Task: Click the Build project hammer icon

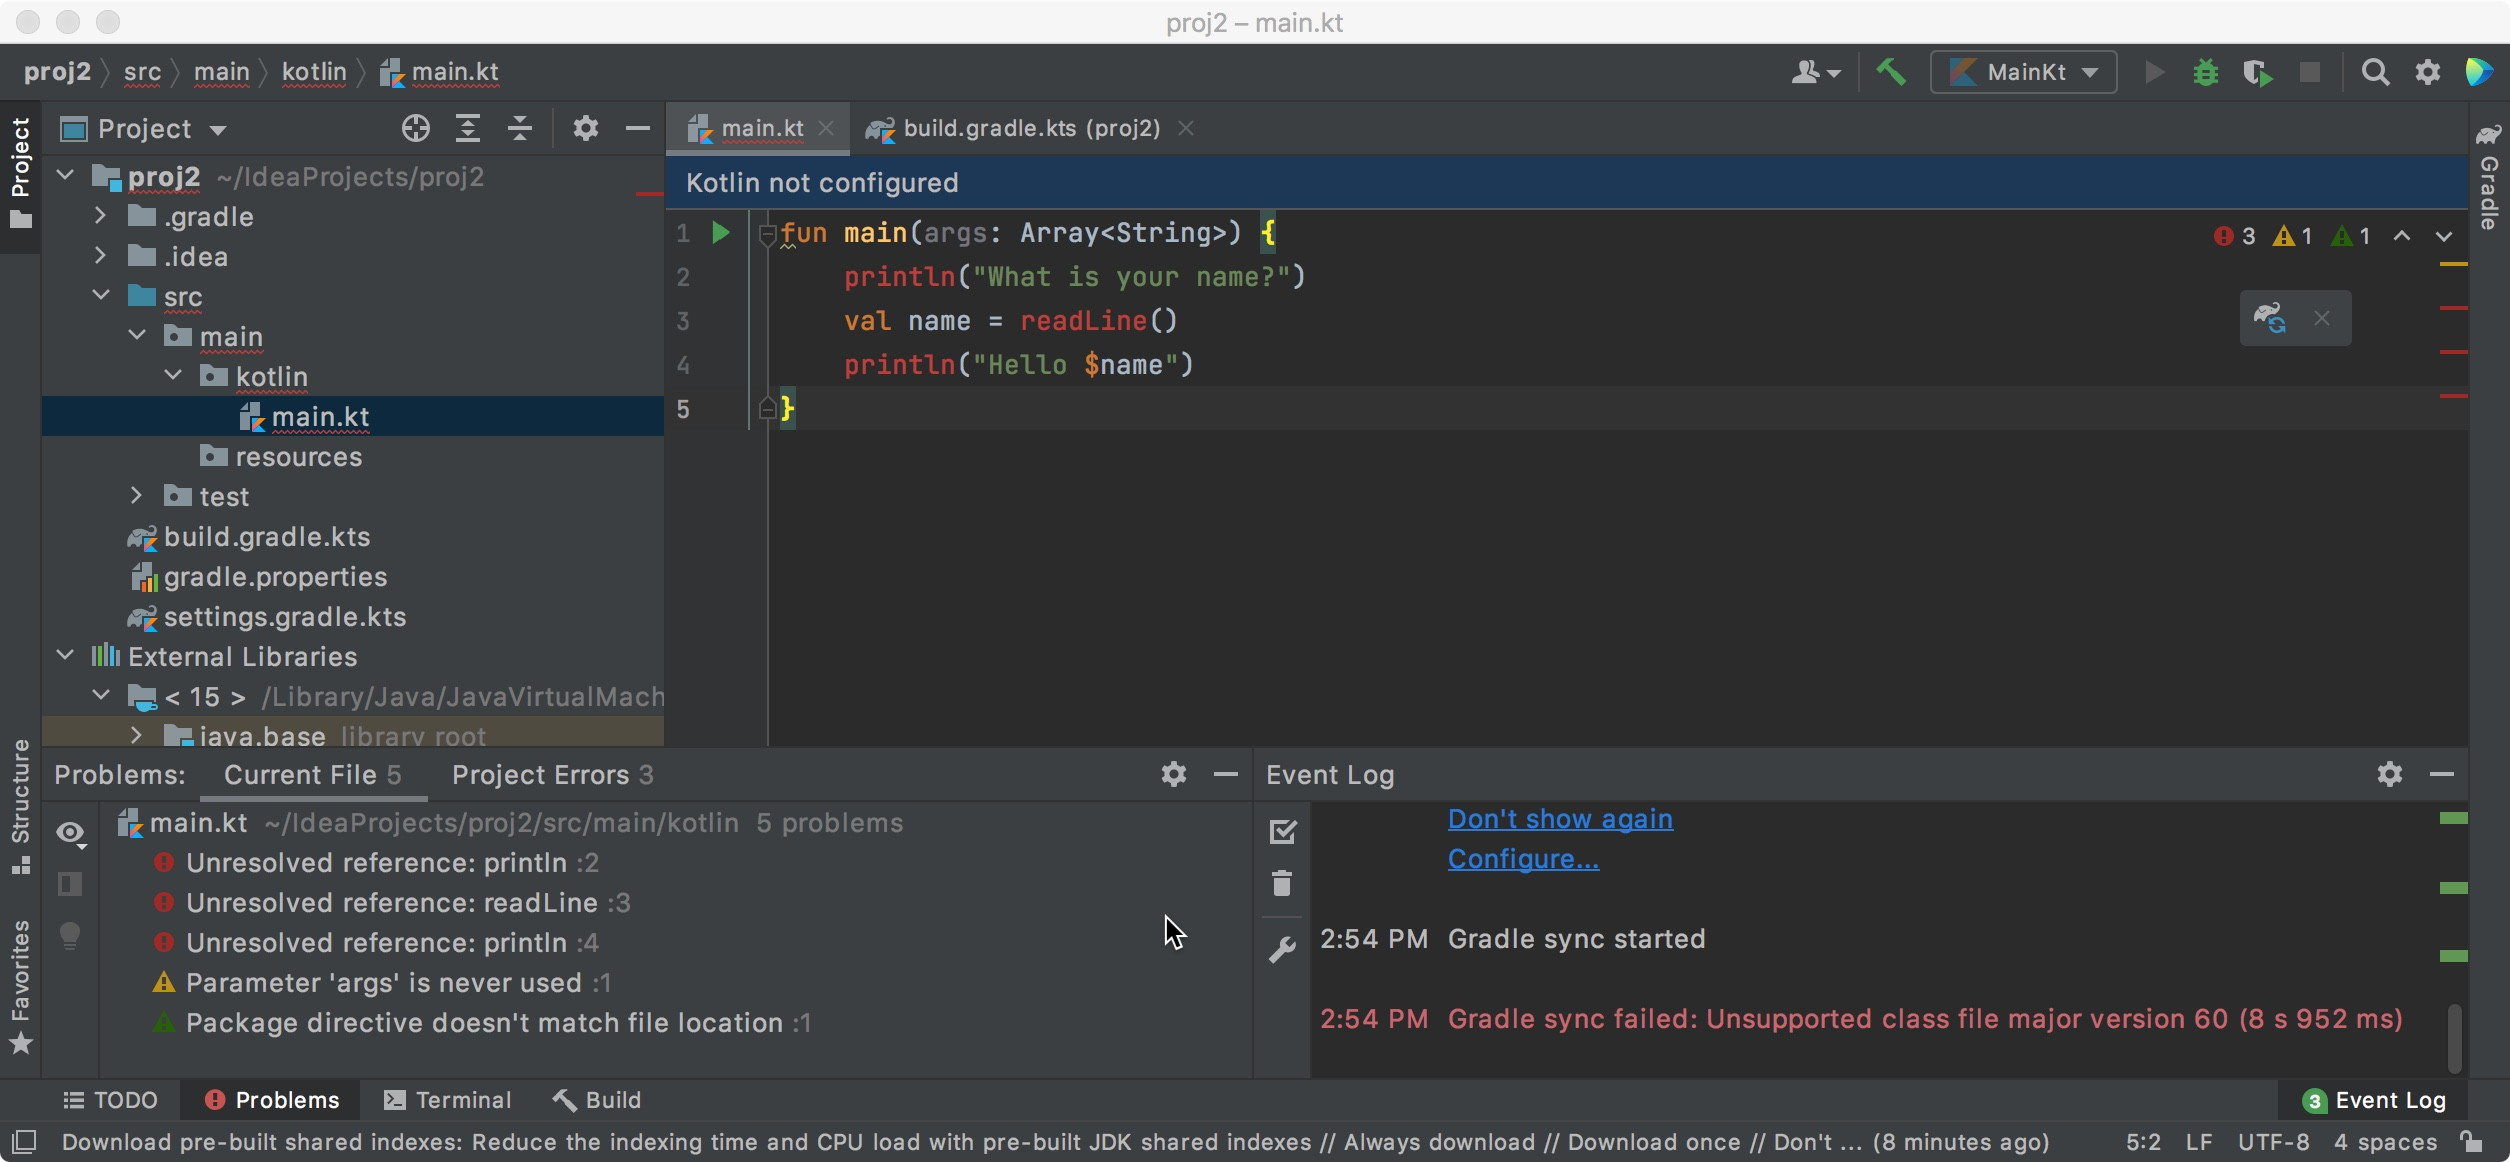Action: 1890,72
